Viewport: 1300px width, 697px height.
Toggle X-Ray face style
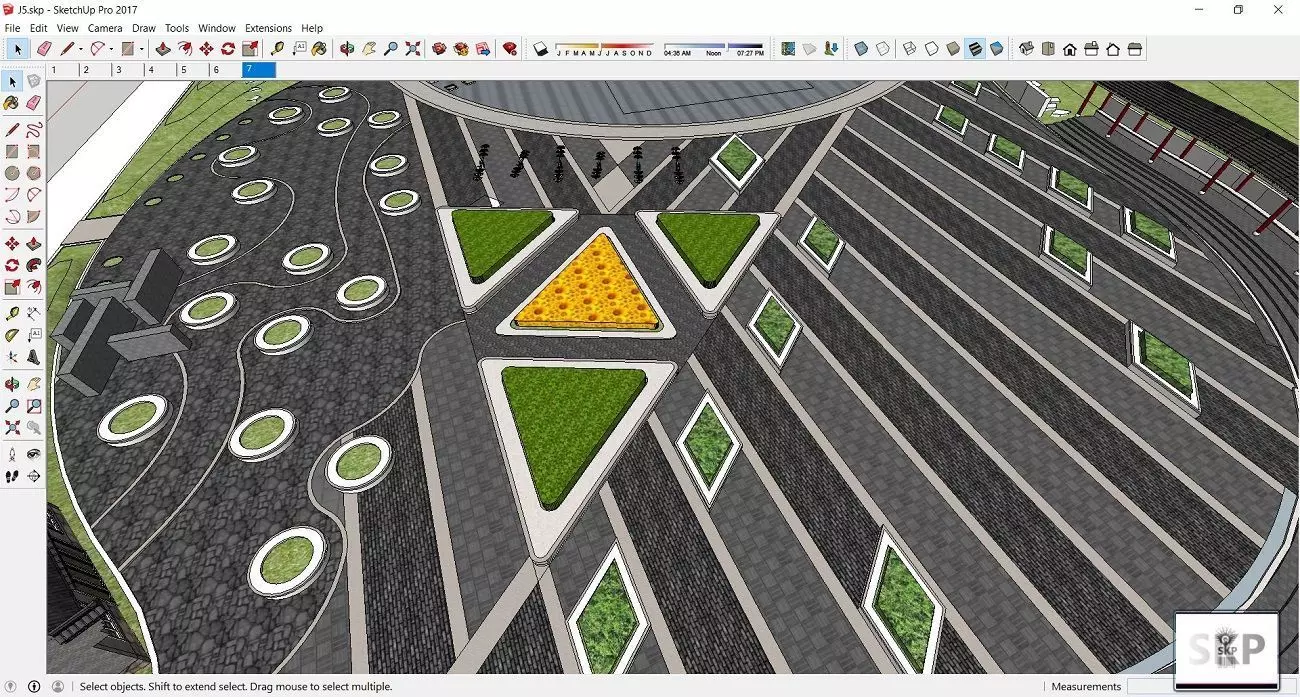click(861, 49)
